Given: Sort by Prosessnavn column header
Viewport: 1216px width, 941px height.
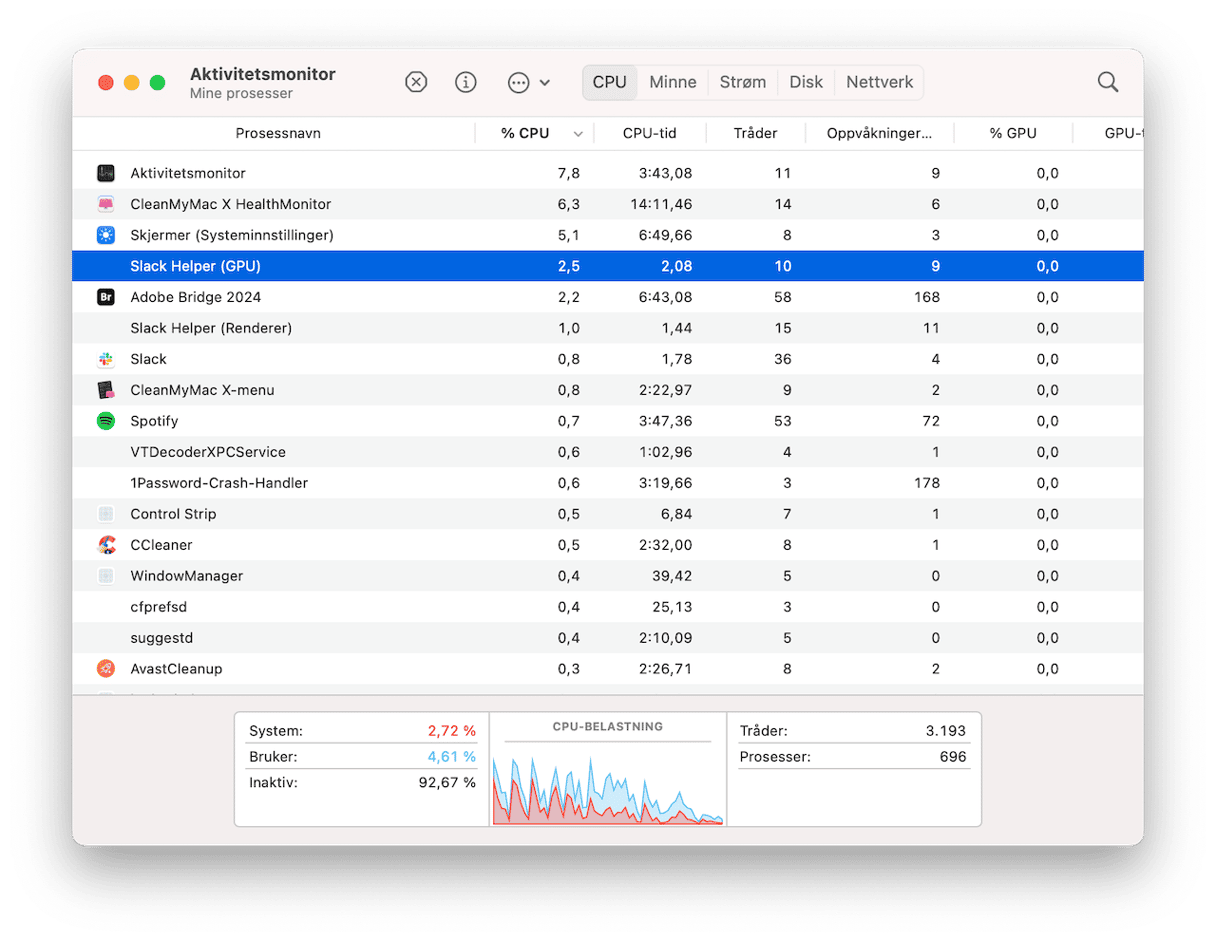Looking at the screenshot, I should coord(278,133).
